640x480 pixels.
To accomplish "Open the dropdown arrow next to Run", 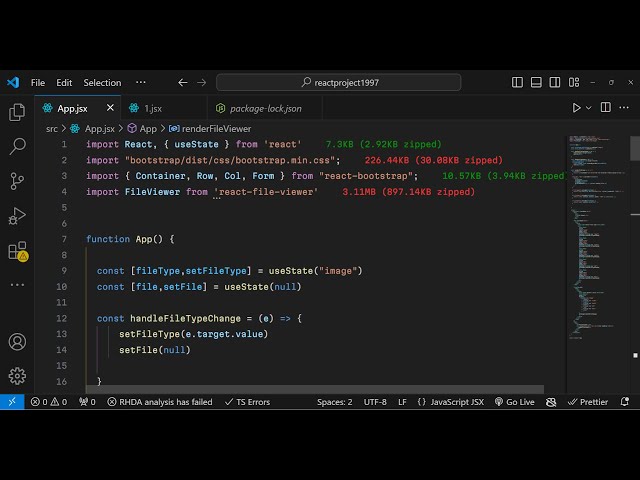I will coord(589,108).
